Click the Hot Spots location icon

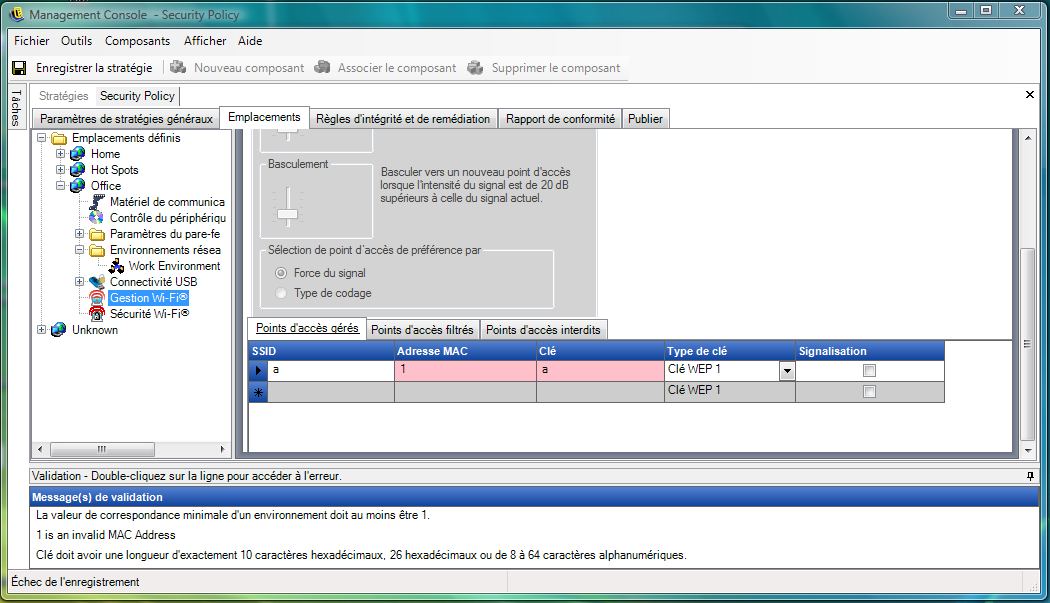point(78,170)
